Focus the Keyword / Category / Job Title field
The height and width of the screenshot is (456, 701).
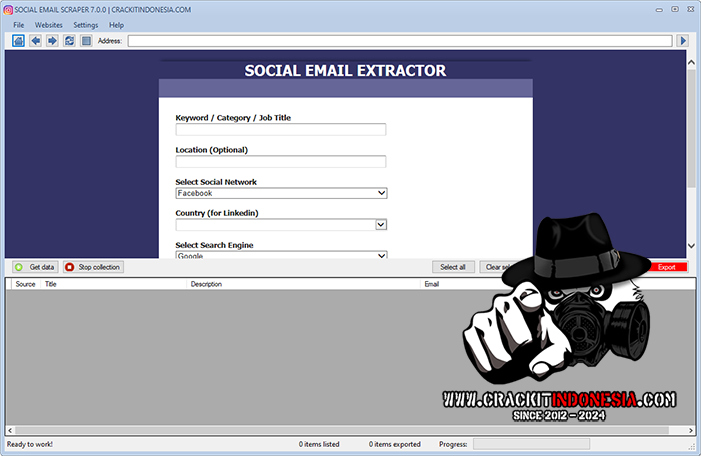pyautogui.click(x=280, y=129)
